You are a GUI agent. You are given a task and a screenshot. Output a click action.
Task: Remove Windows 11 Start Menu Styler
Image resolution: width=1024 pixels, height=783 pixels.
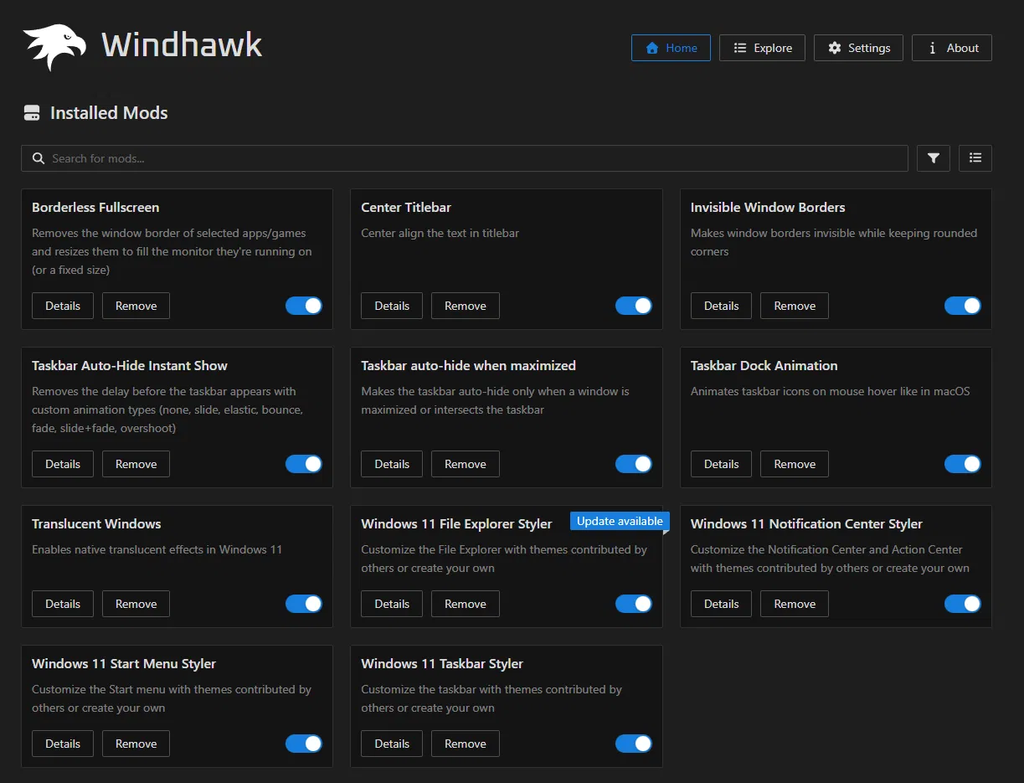136,743
